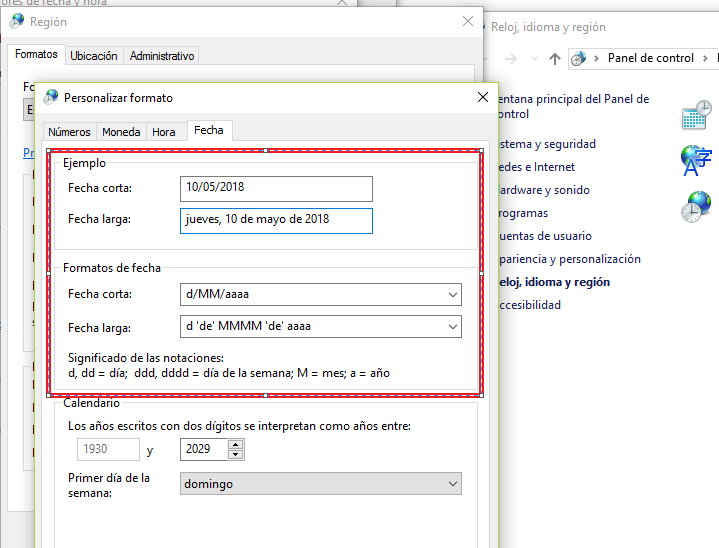The image size is (719, 548).
Task: Click the Date and Time clock-calendar icon
Action: click(x=696, y=115)
